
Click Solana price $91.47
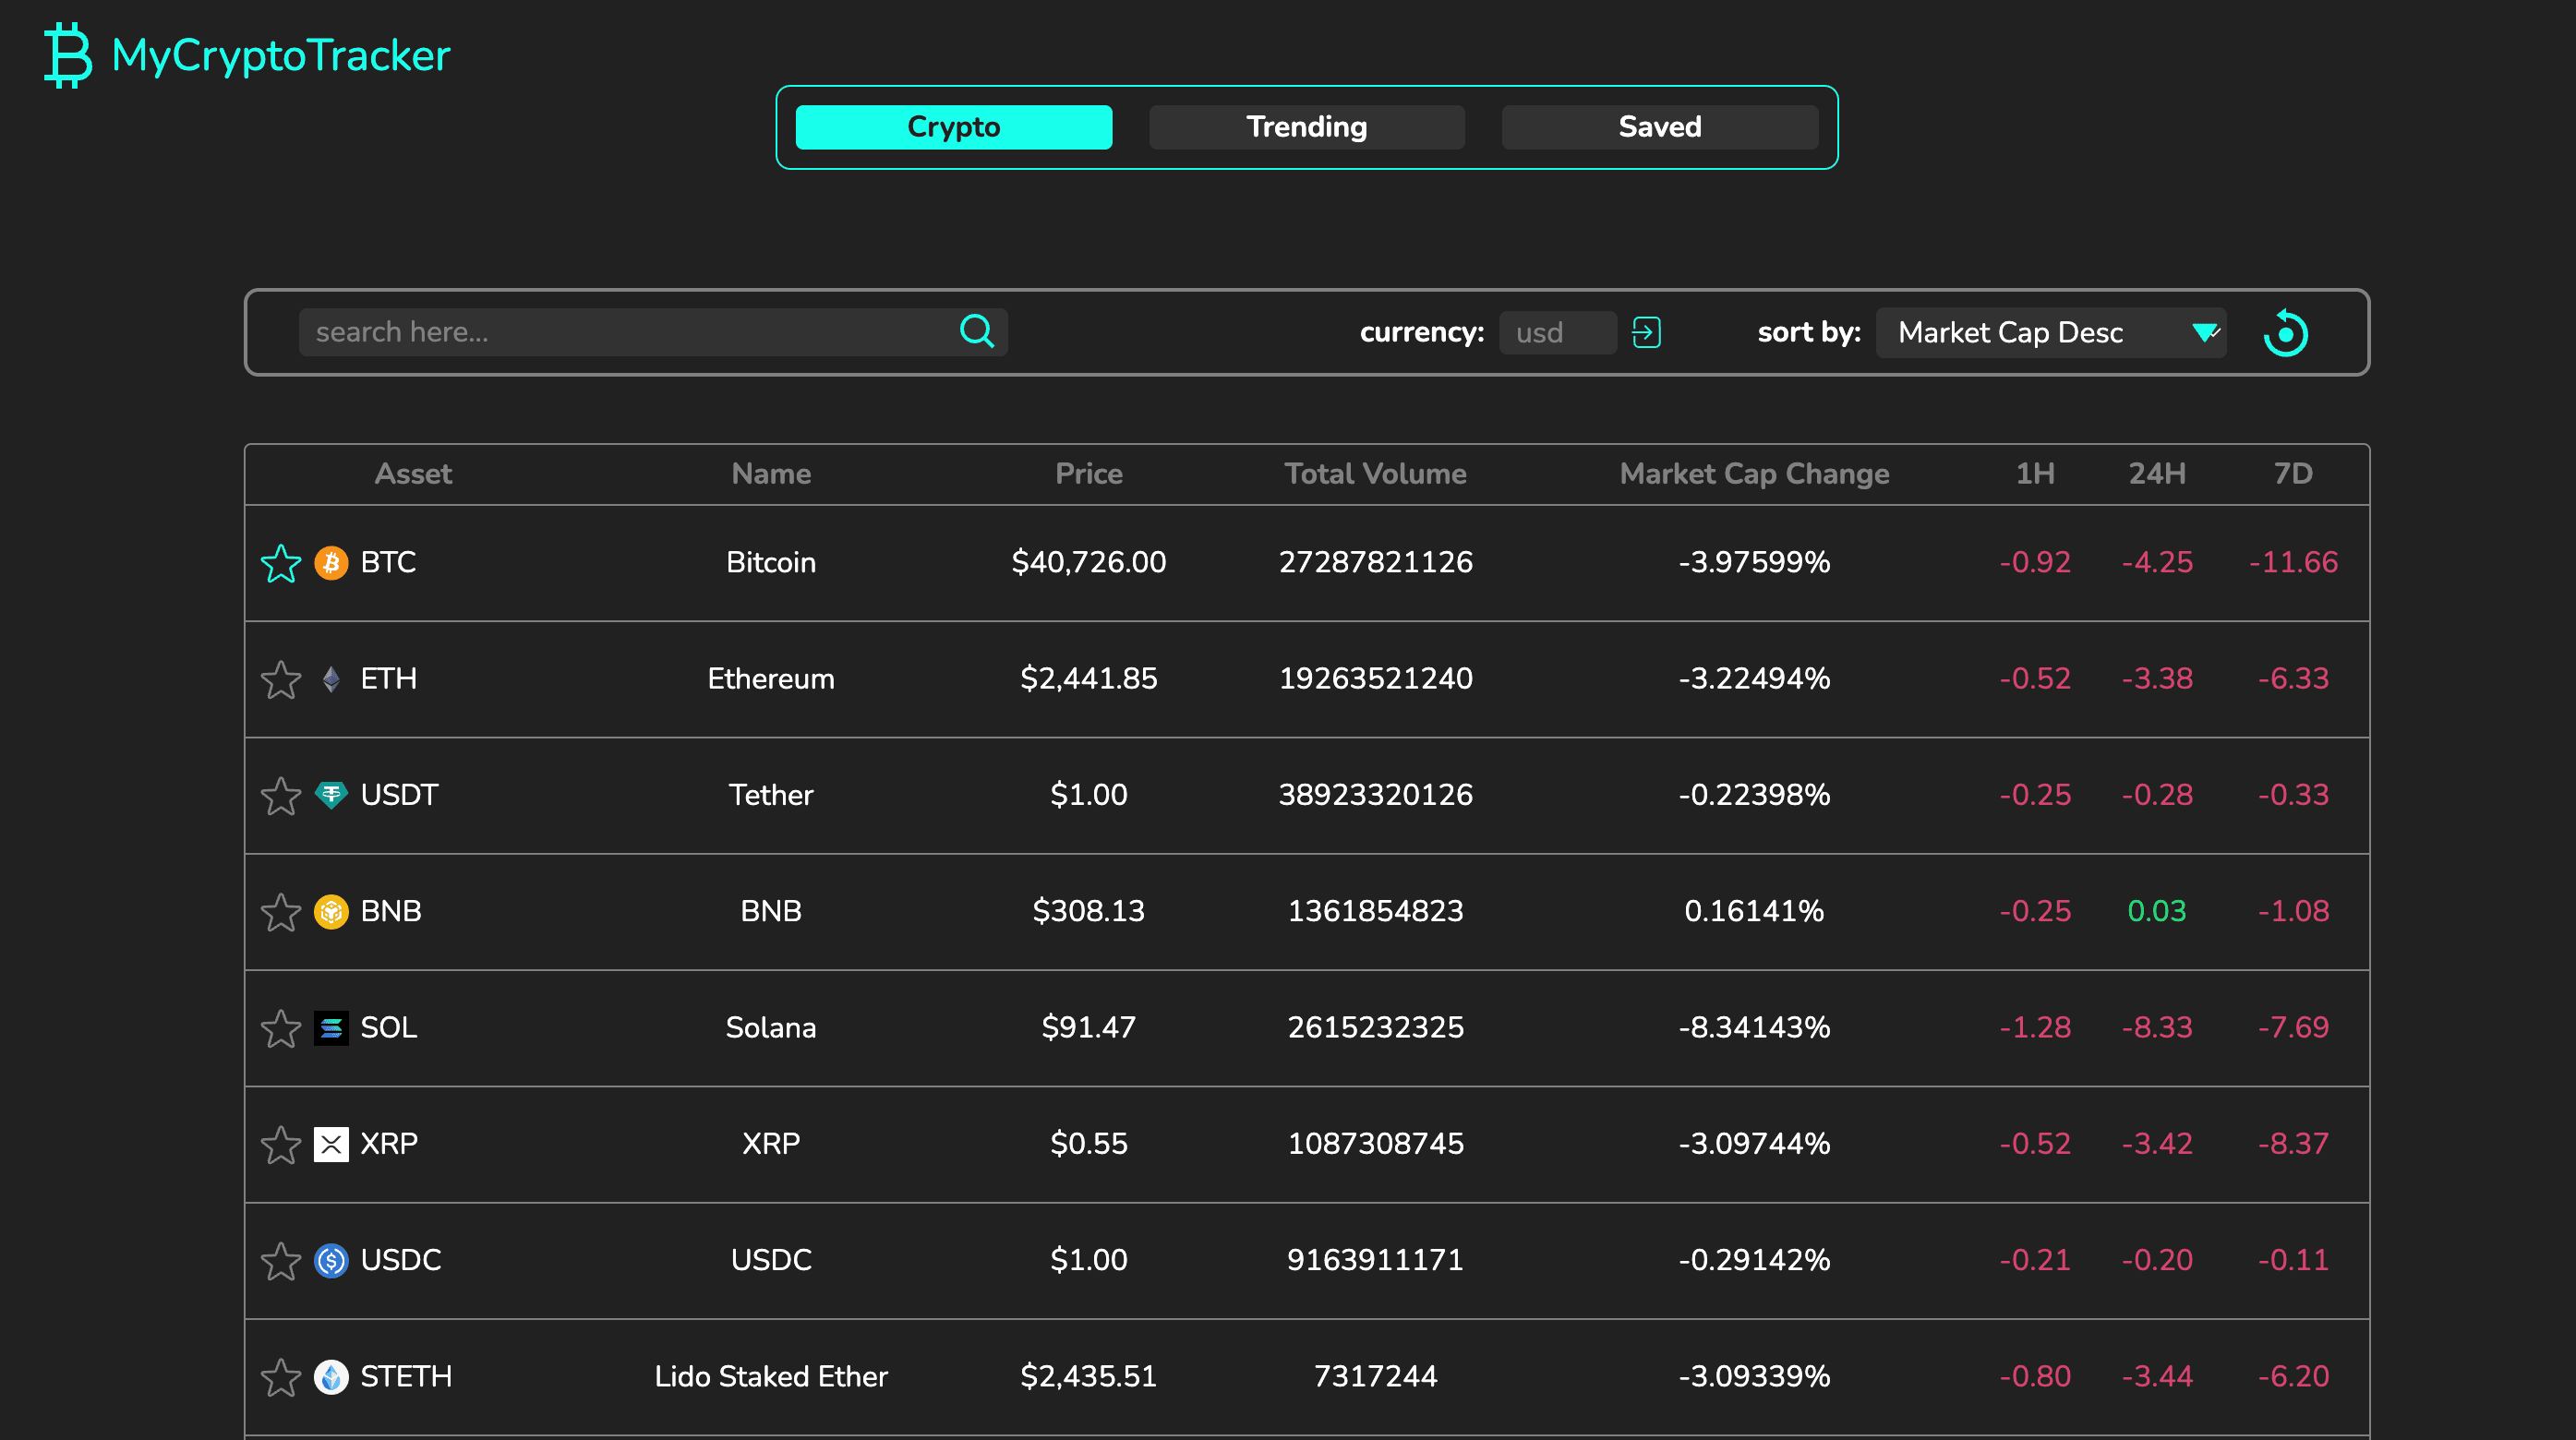point(1089,1028)
